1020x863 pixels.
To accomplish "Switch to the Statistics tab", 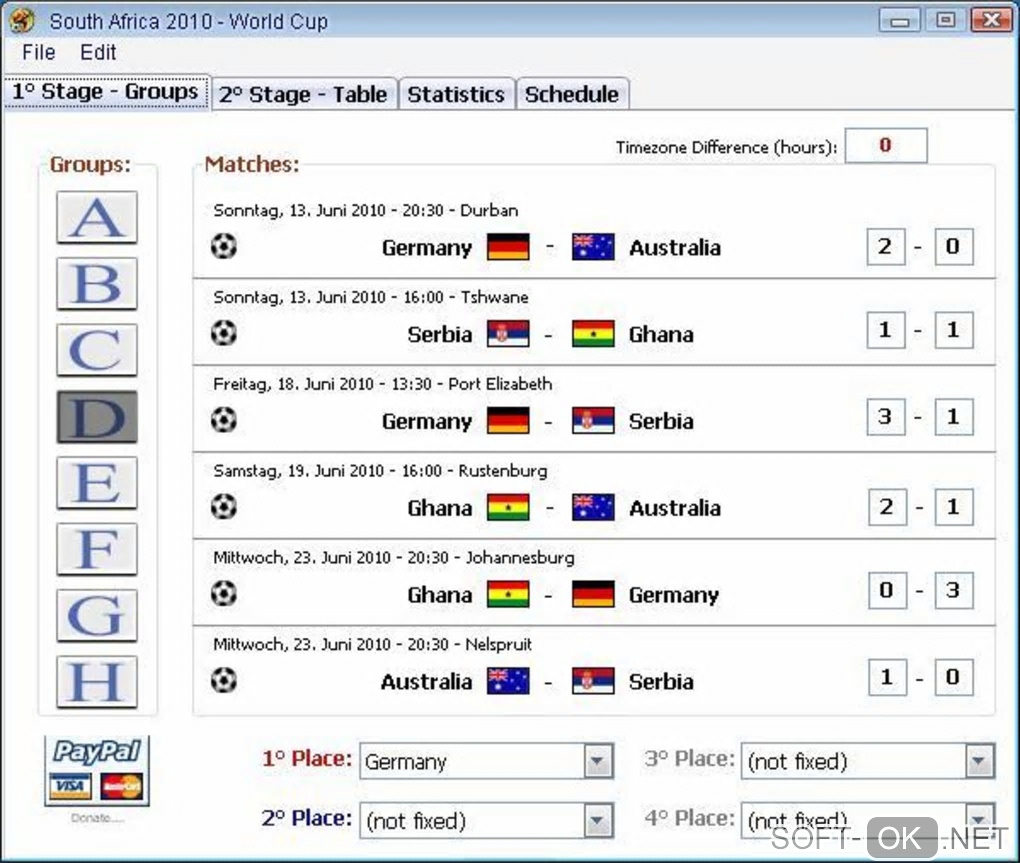I will tap(456, 94).
